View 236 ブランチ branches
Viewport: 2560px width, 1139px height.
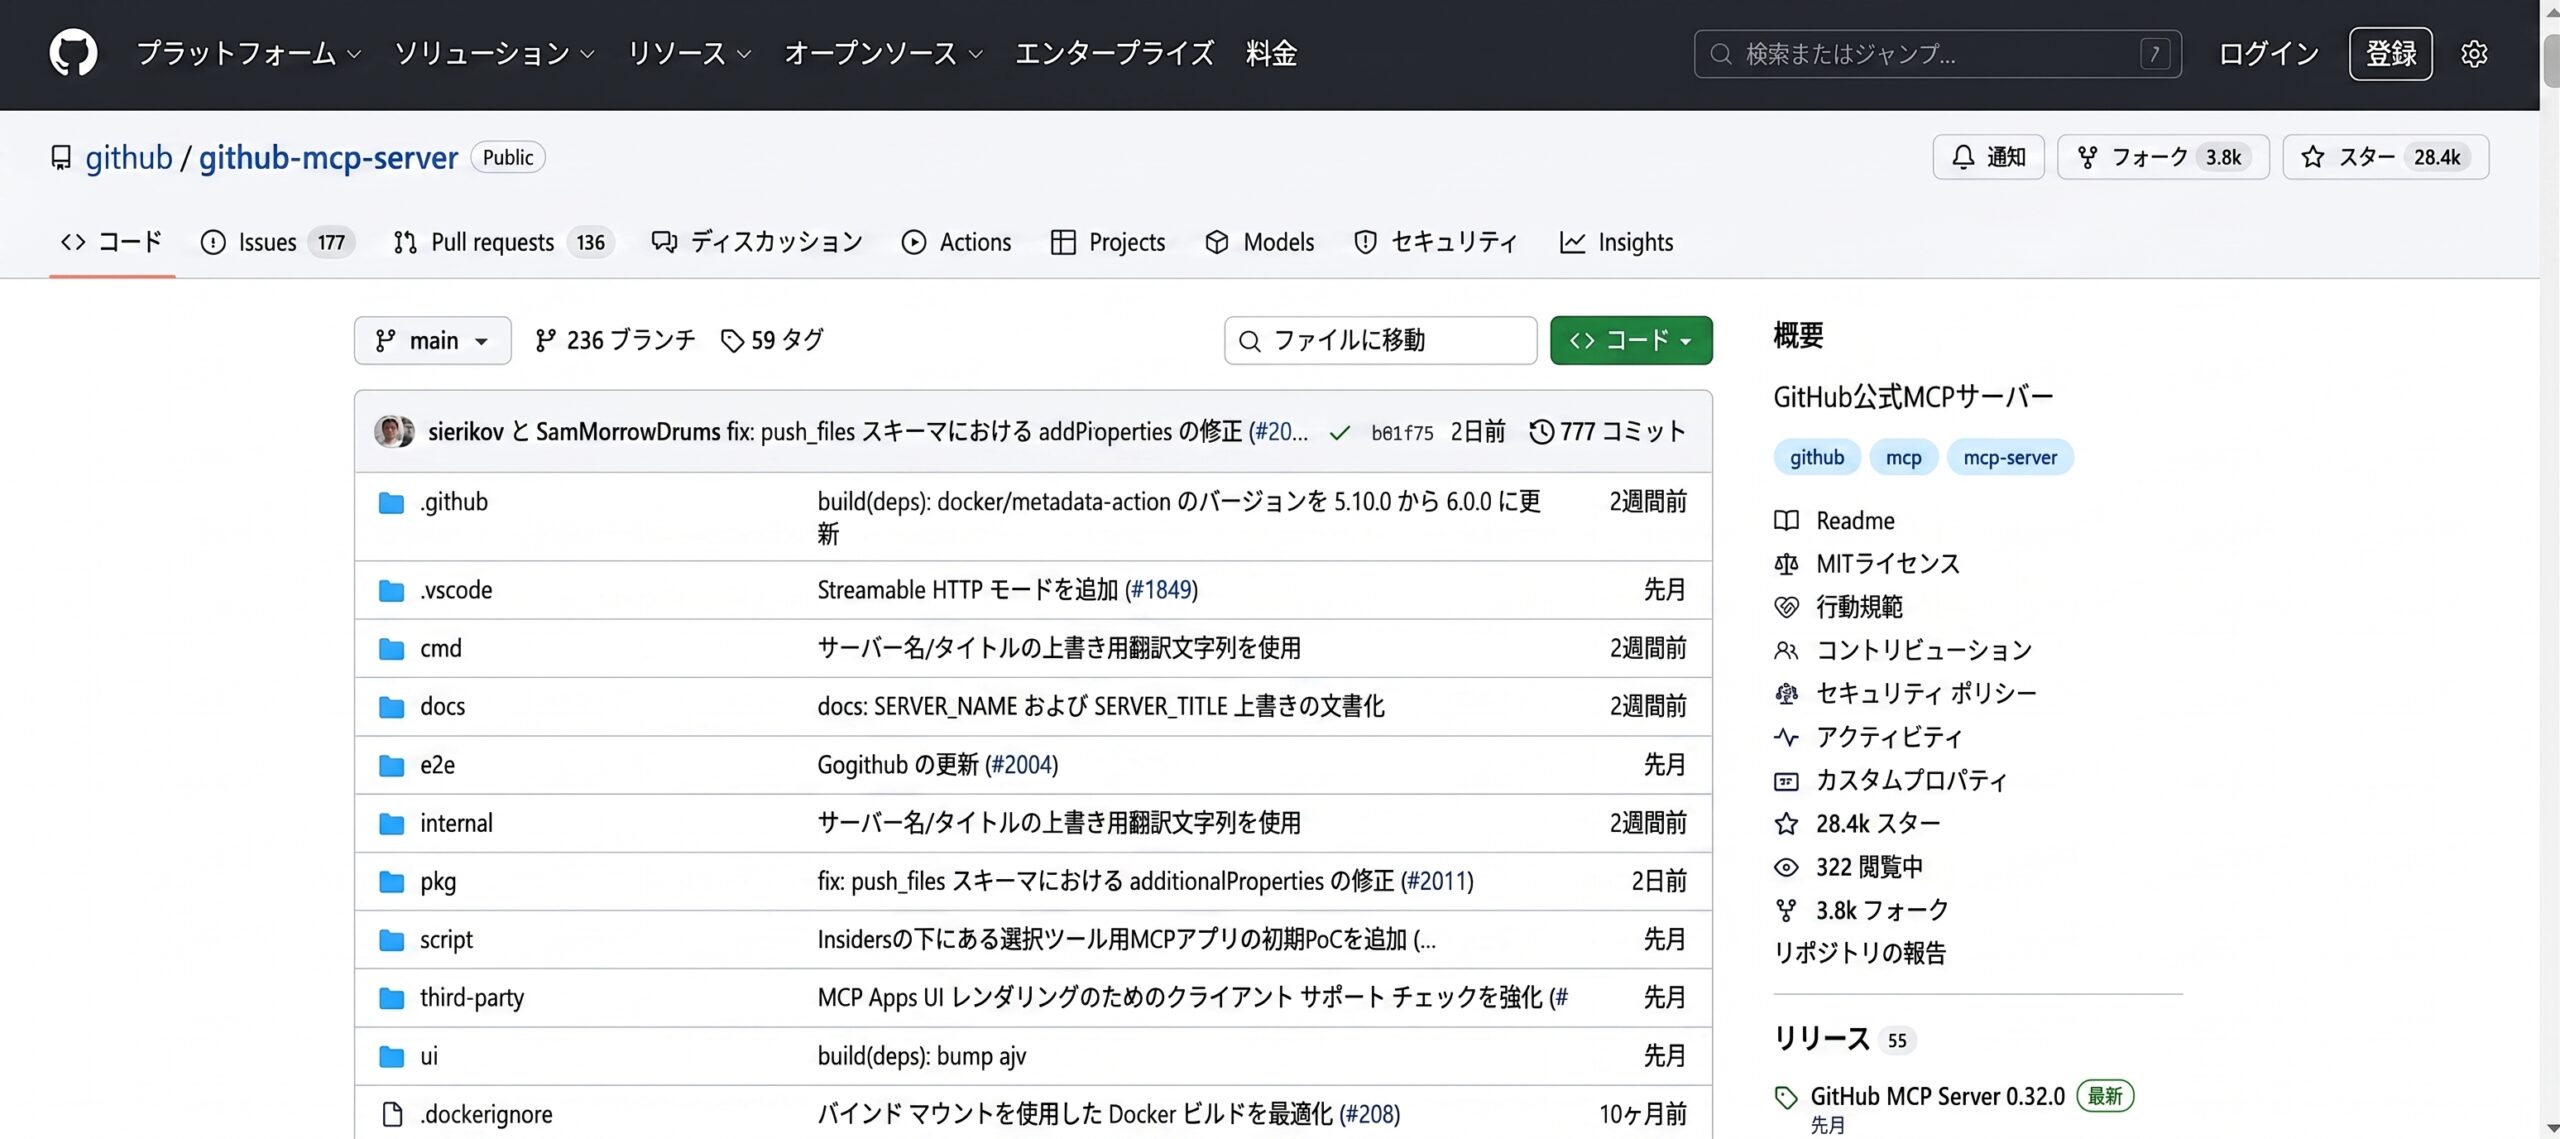(x=614, y=341)
